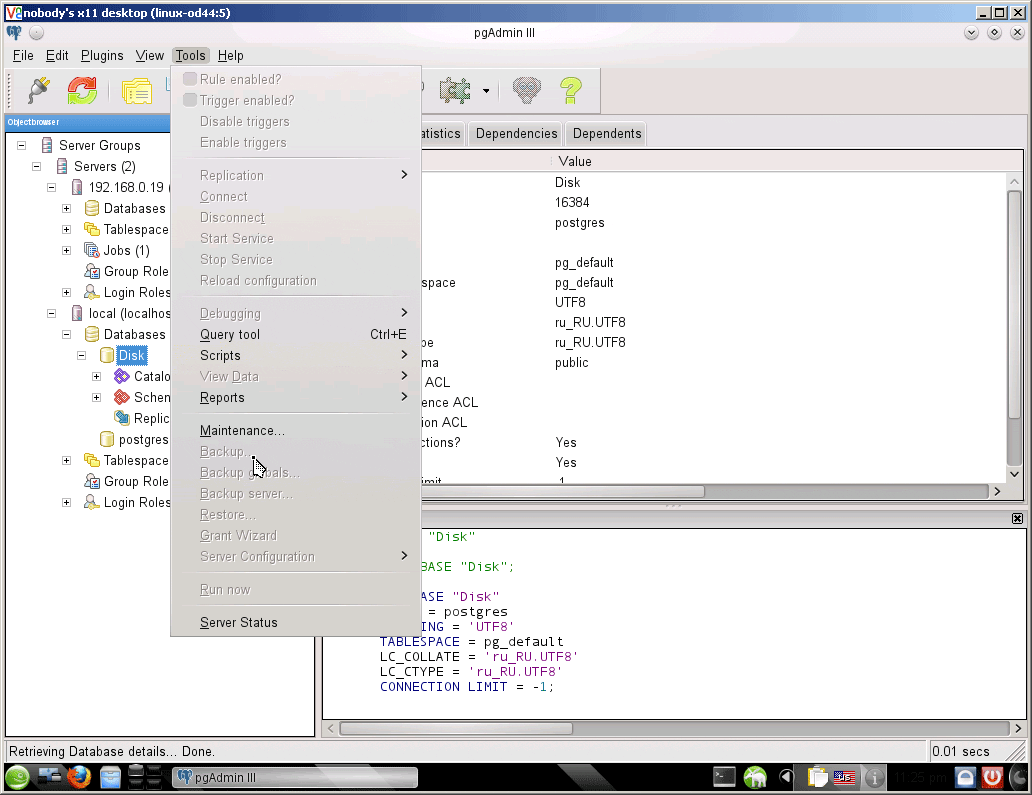This screenshot has height=795, width=1032.
Task: Click the SQL pane scroll-right arrow
Action: pyautogui.click(x=1018, y=728)
